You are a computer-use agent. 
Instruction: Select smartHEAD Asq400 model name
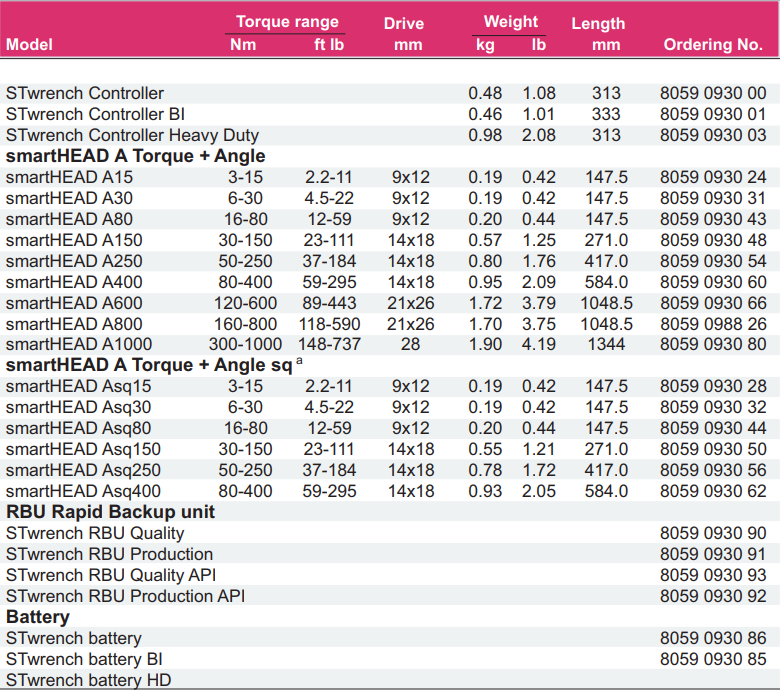point(83,492)
